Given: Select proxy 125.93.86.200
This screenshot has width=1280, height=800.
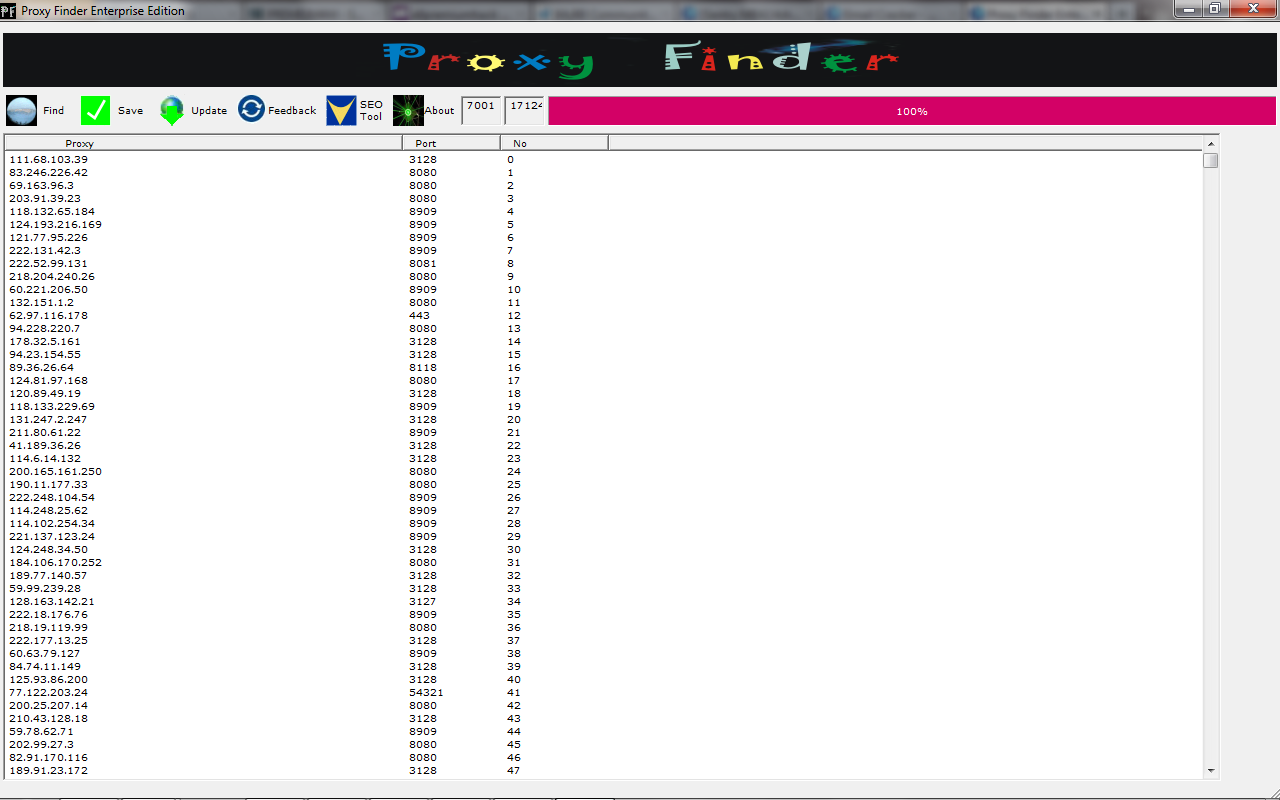Looking at the screenshot, I should click(49, 679).
